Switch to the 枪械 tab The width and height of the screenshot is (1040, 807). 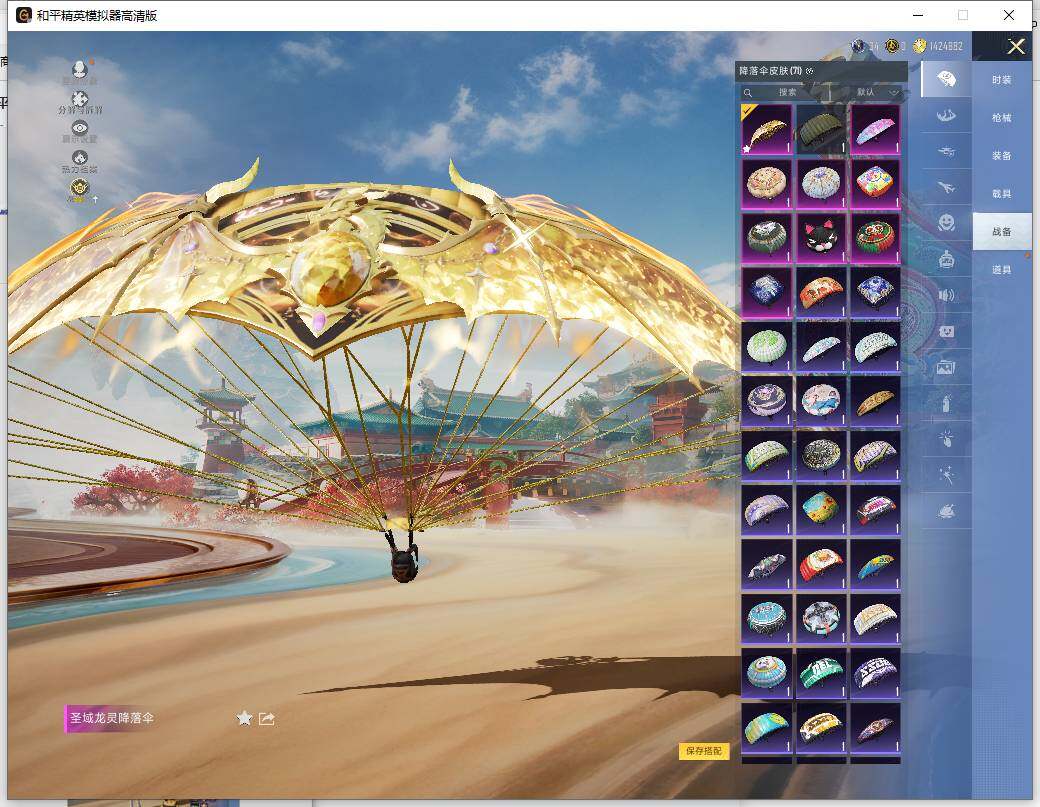pos(1001,117)
